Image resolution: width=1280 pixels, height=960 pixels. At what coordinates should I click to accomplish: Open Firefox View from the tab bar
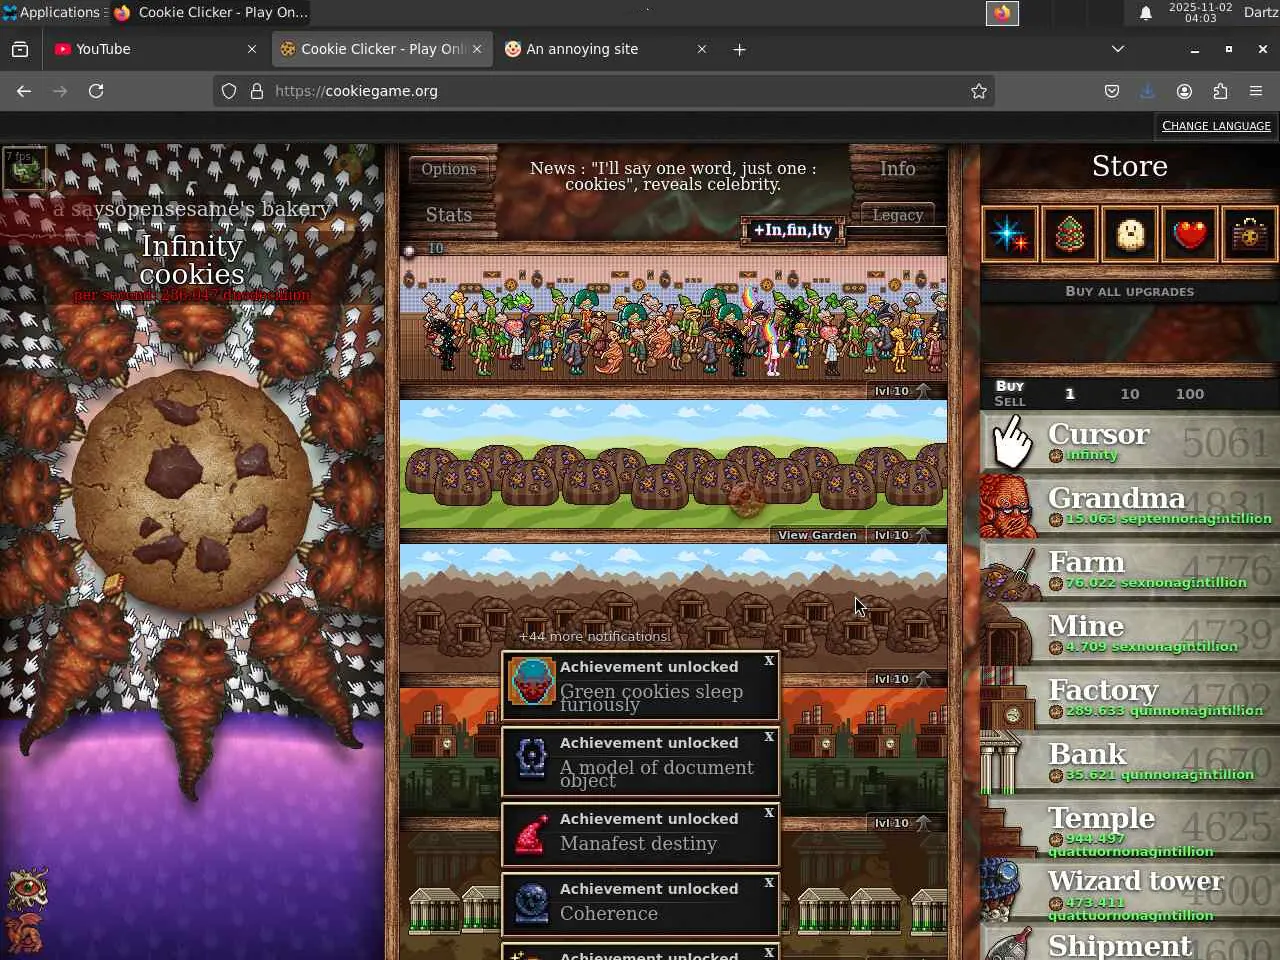pos(20,49)
